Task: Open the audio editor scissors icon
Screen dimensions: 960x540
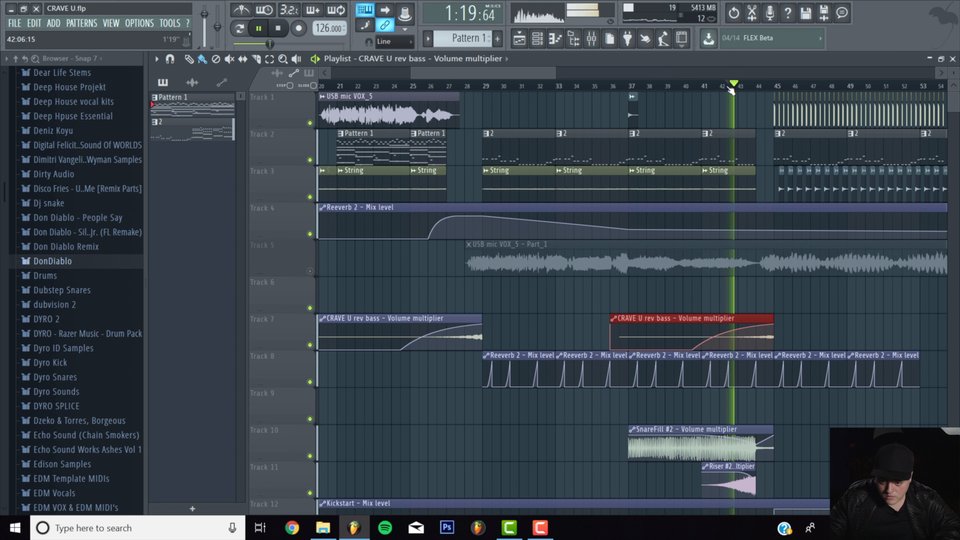Action: 752,12
